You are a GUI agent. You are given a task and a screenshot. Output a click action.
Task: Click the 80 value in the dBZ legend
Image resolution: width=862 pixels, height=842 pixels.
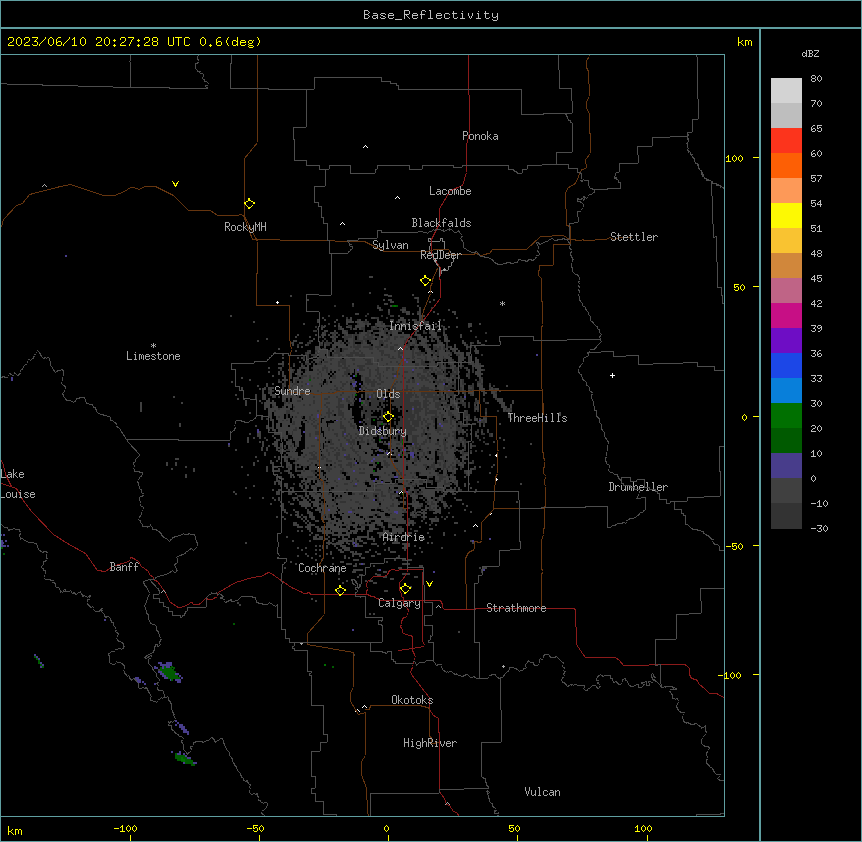click(816, 79)
